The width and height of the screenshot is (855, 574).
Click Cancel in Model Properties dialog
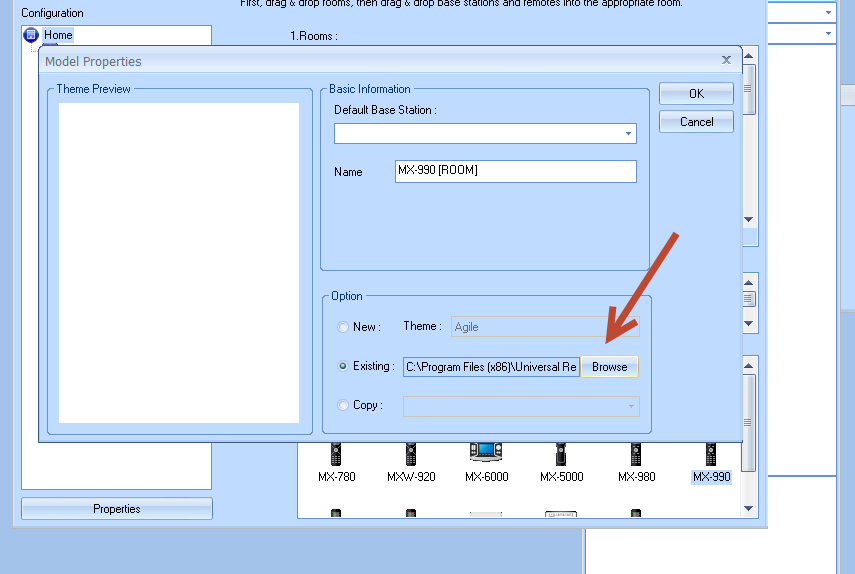(696, 122)
